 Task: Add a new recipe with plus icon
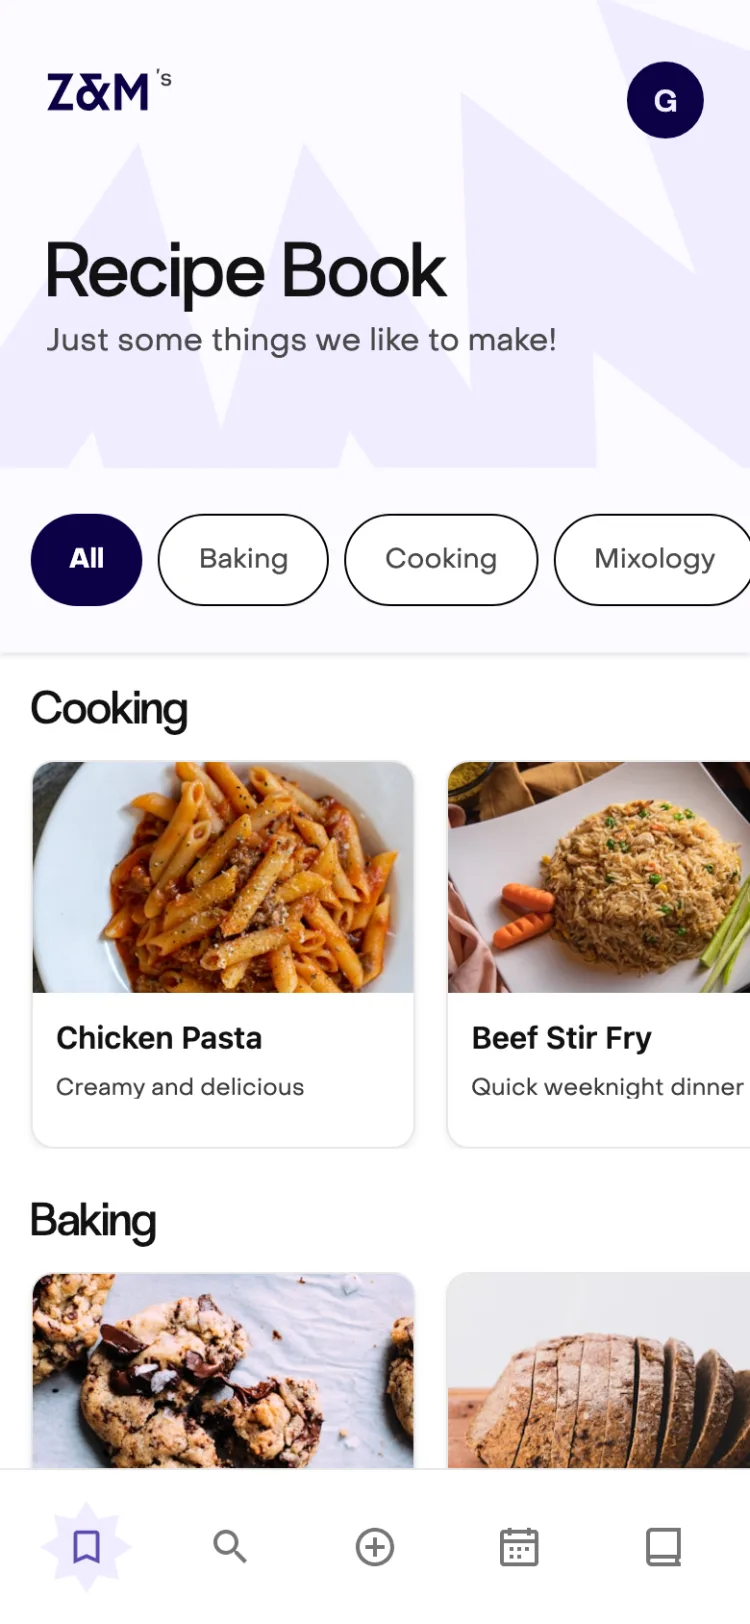coord(375,1546)
